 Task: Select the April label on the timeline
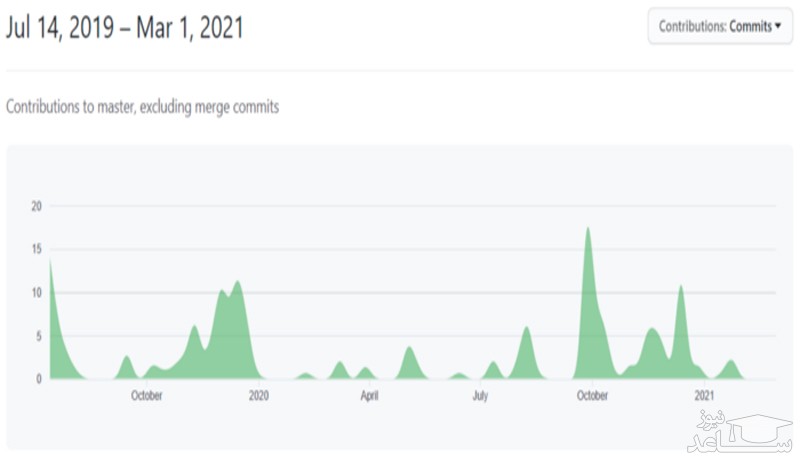coord(369,395)
